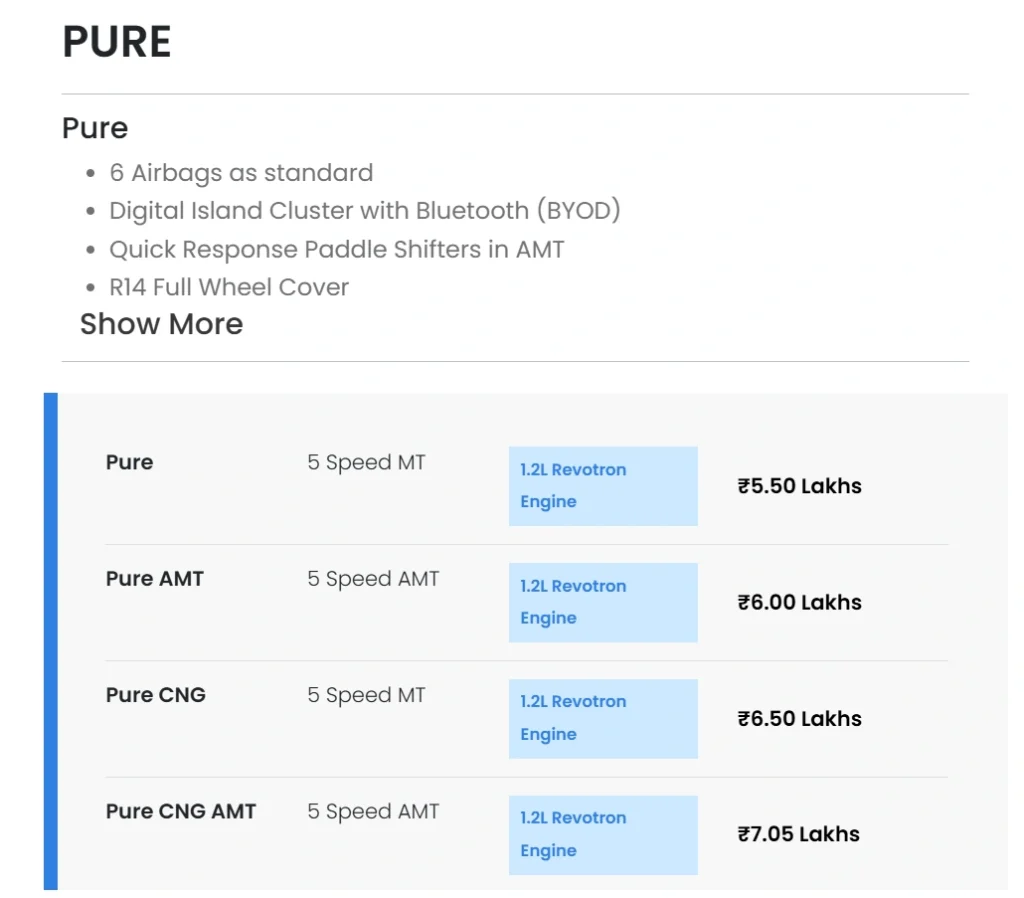
Task: Click the PURE variant heading
Action: [x=117, y=42]
